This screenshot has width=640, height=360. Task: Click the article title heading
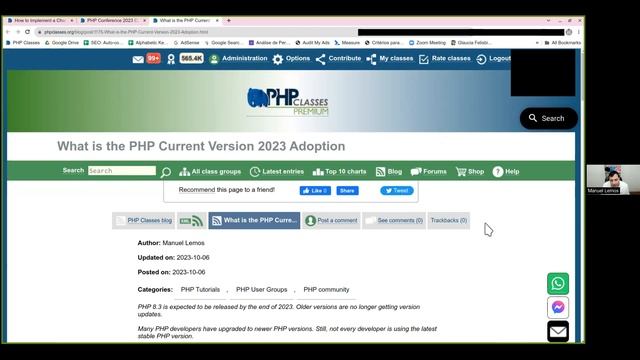coord(201,147)
